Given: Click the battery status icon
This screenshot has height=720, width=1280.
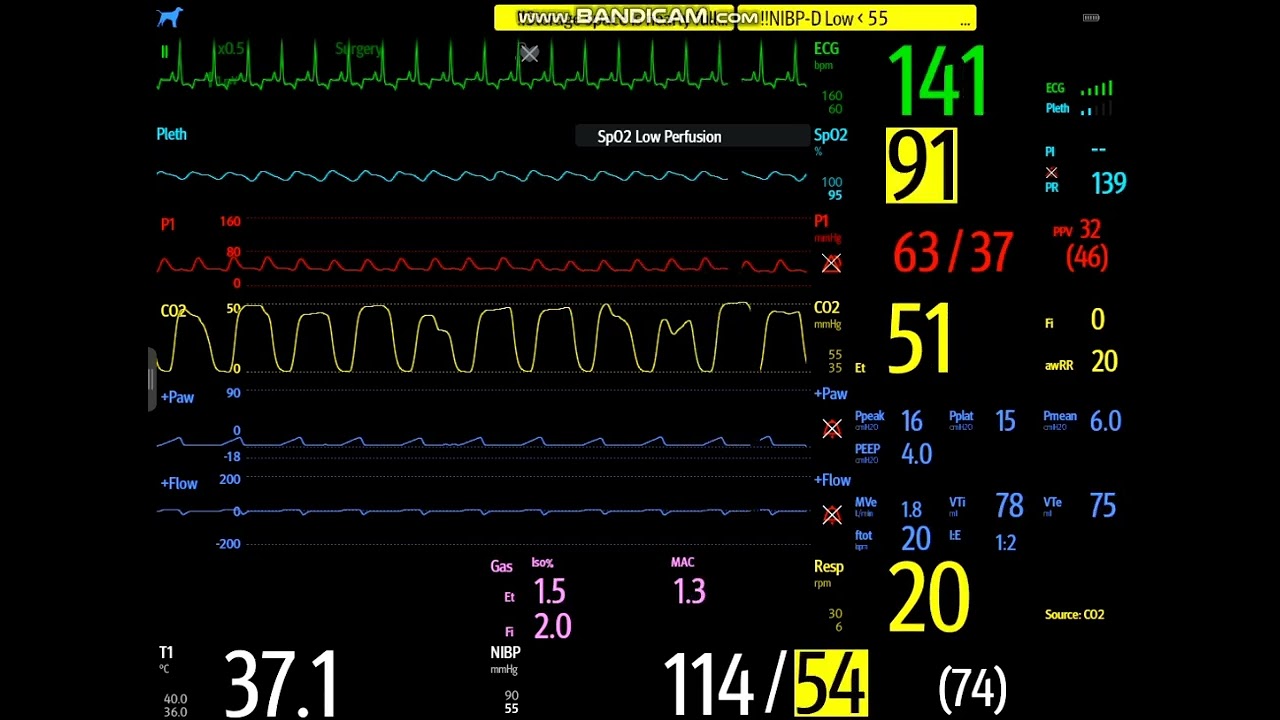Looking at the screenshot, I should 1091,18.
